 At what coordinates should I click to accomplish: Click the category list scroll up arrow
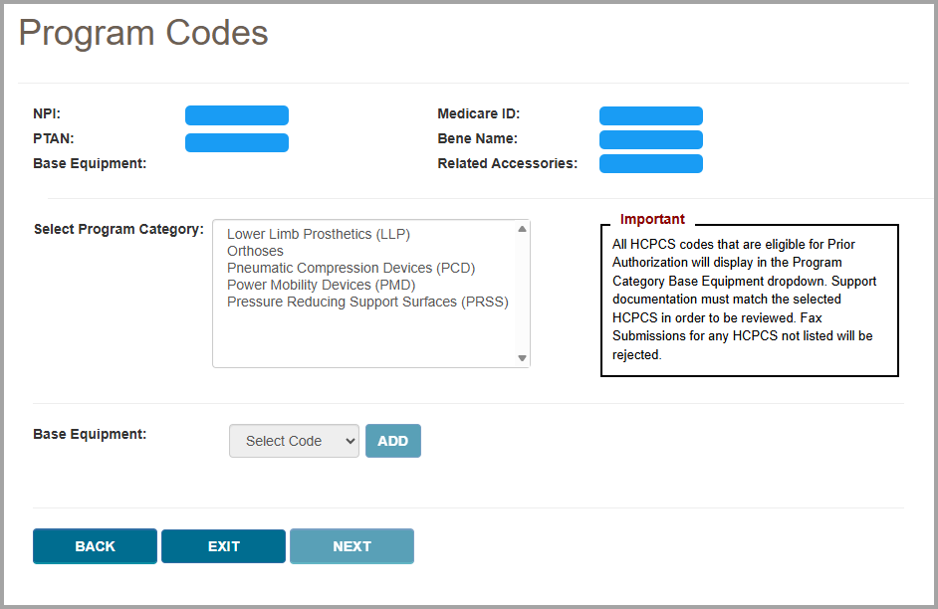[522, 229]
